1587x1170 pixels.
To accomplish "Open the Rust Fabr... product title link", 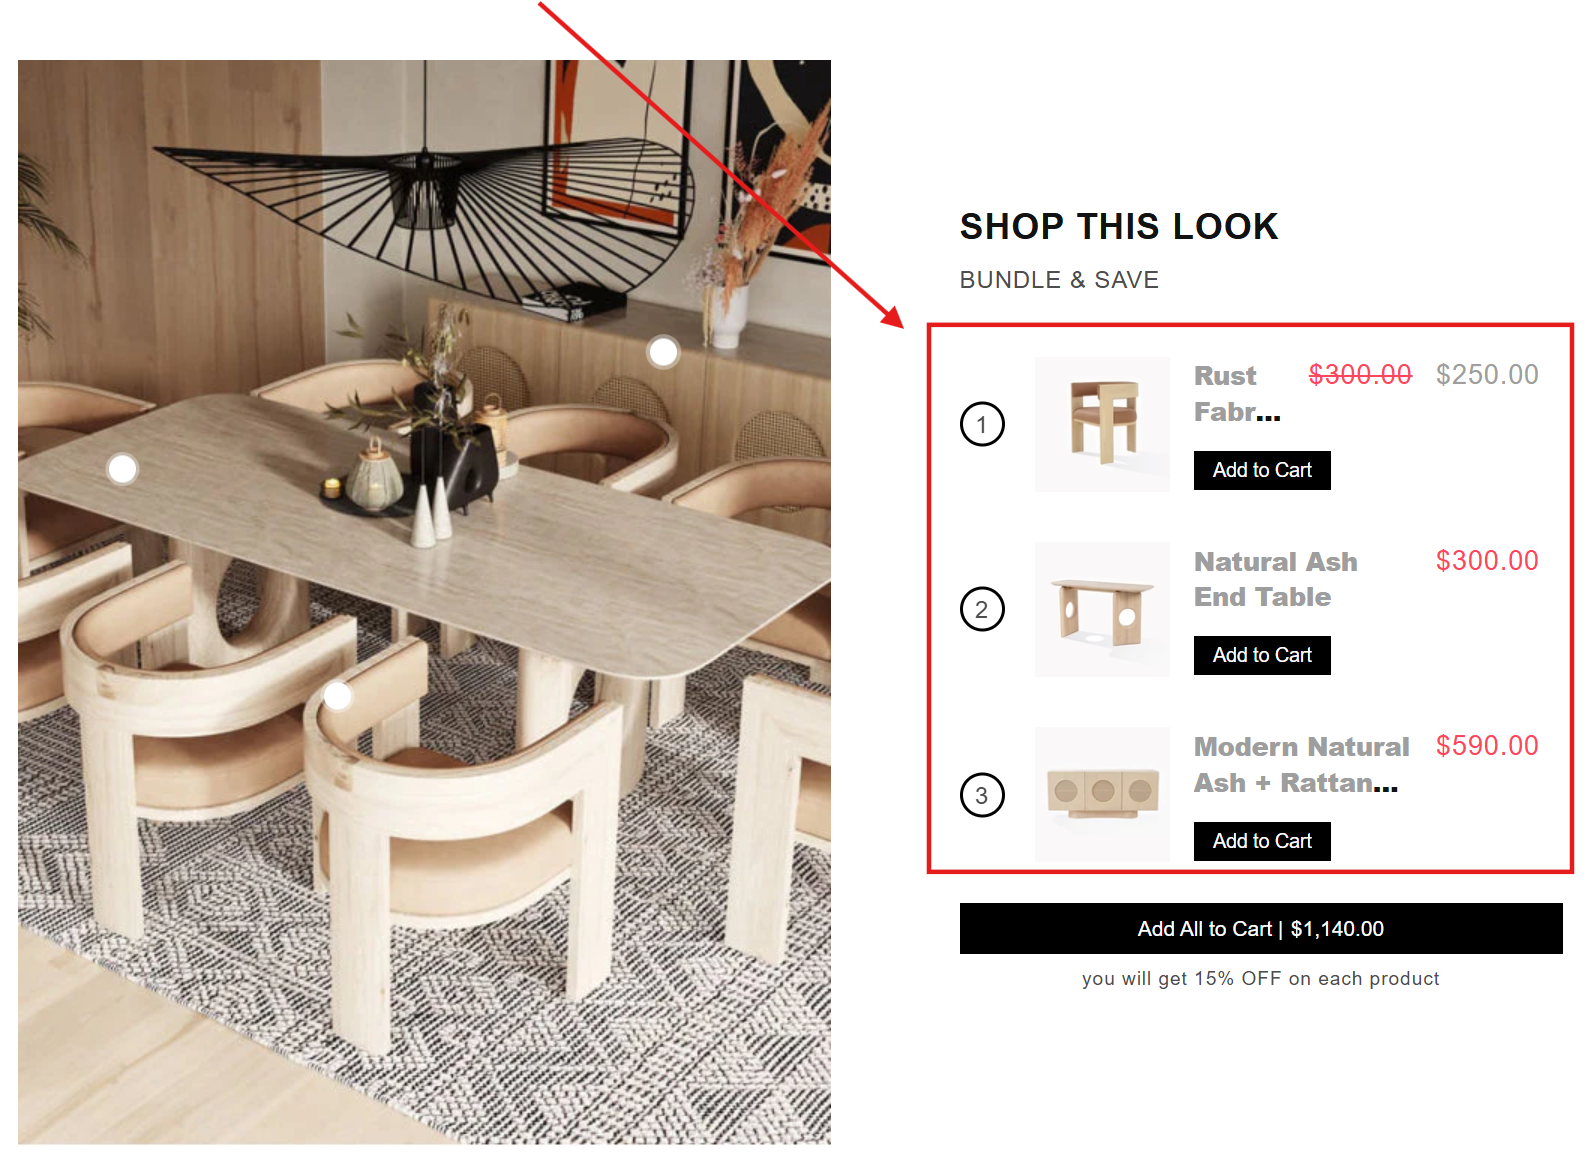I will pyautogui.click(x=1237, y=394).
